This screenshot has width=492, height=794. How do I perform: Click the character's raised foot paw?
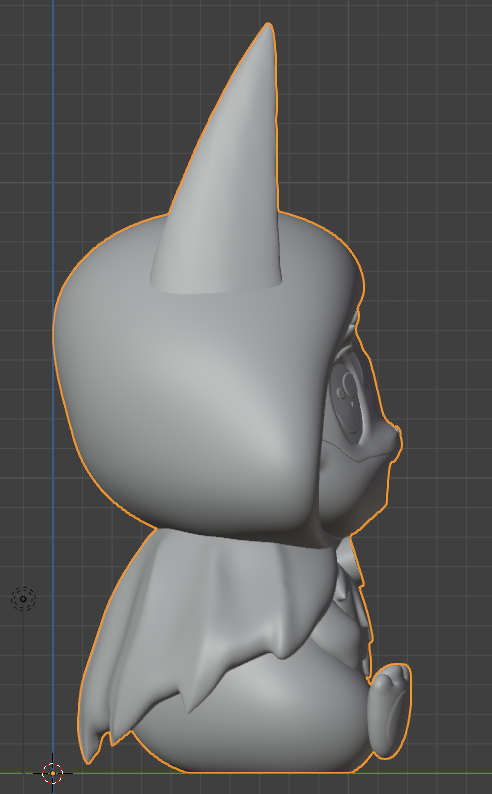click(390, 711)
